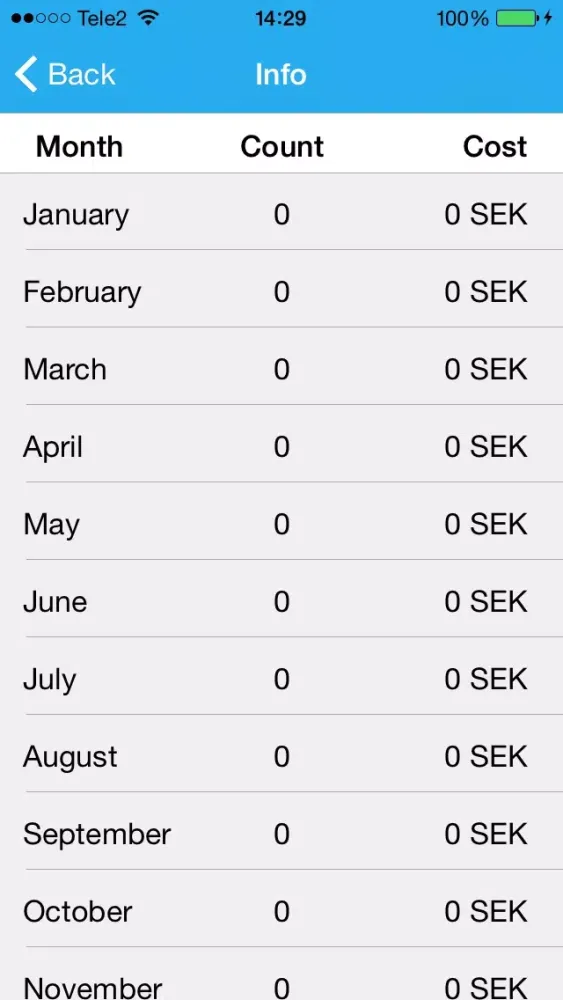Select the September month label
The width and height of the screenshot is (563, 1000).
(x=97, y=835)
